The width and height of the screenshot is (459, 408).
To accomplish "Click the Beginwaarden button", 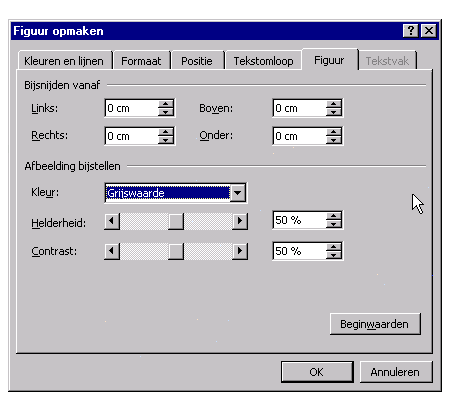I will (375, 324).
